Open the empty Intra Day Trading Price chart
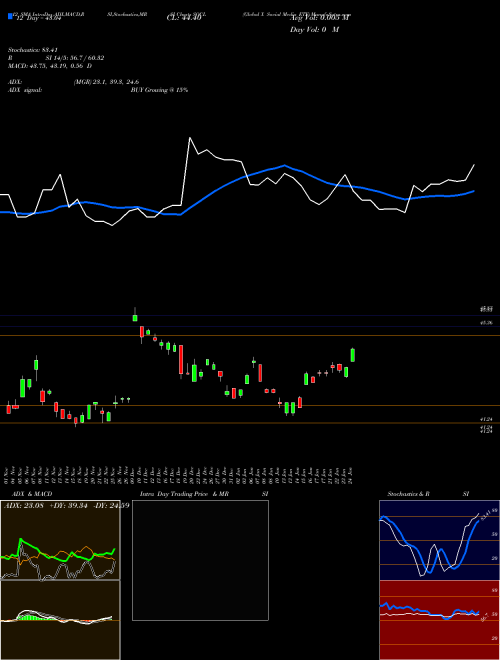The width and height of the screenshot is (500, 660). (200, 560)
